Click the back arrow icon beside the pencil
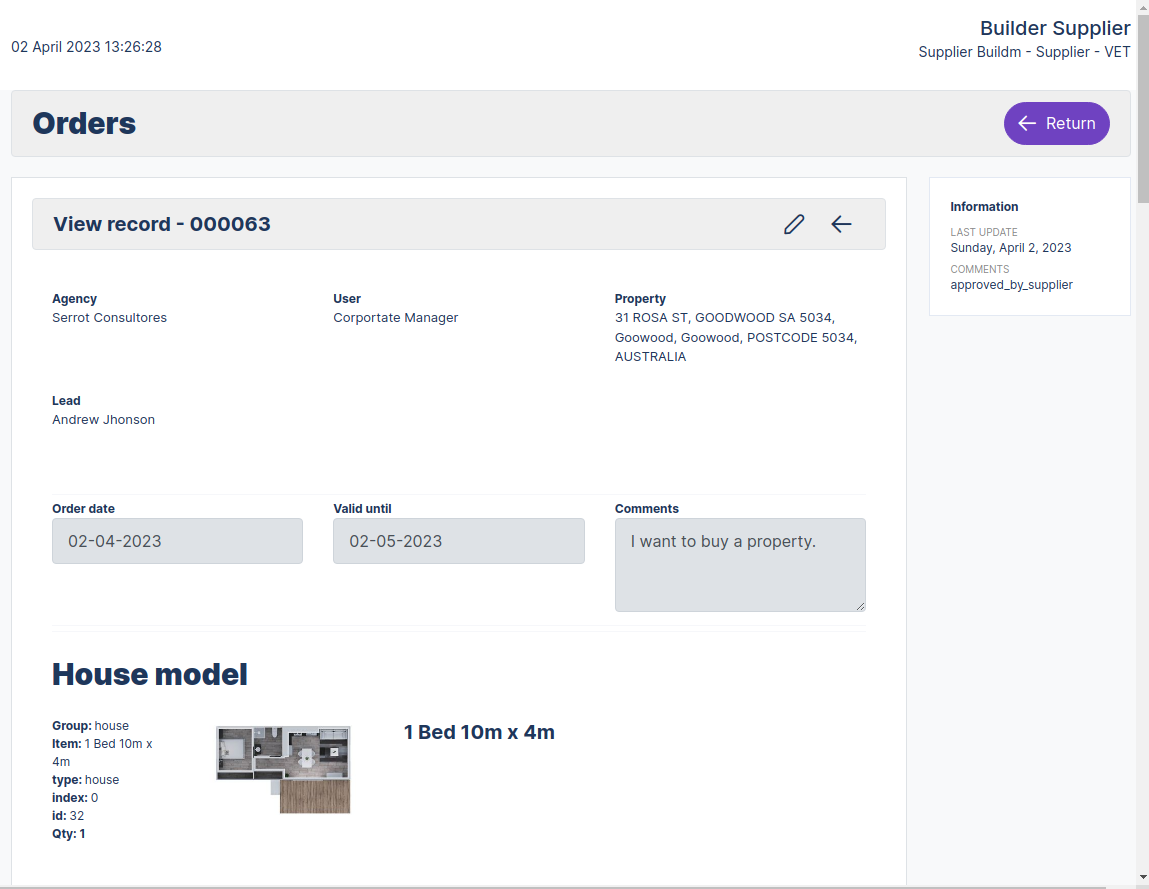This screenshot has width=1149, height=889. pyautogui.click(x=841, y=224)
